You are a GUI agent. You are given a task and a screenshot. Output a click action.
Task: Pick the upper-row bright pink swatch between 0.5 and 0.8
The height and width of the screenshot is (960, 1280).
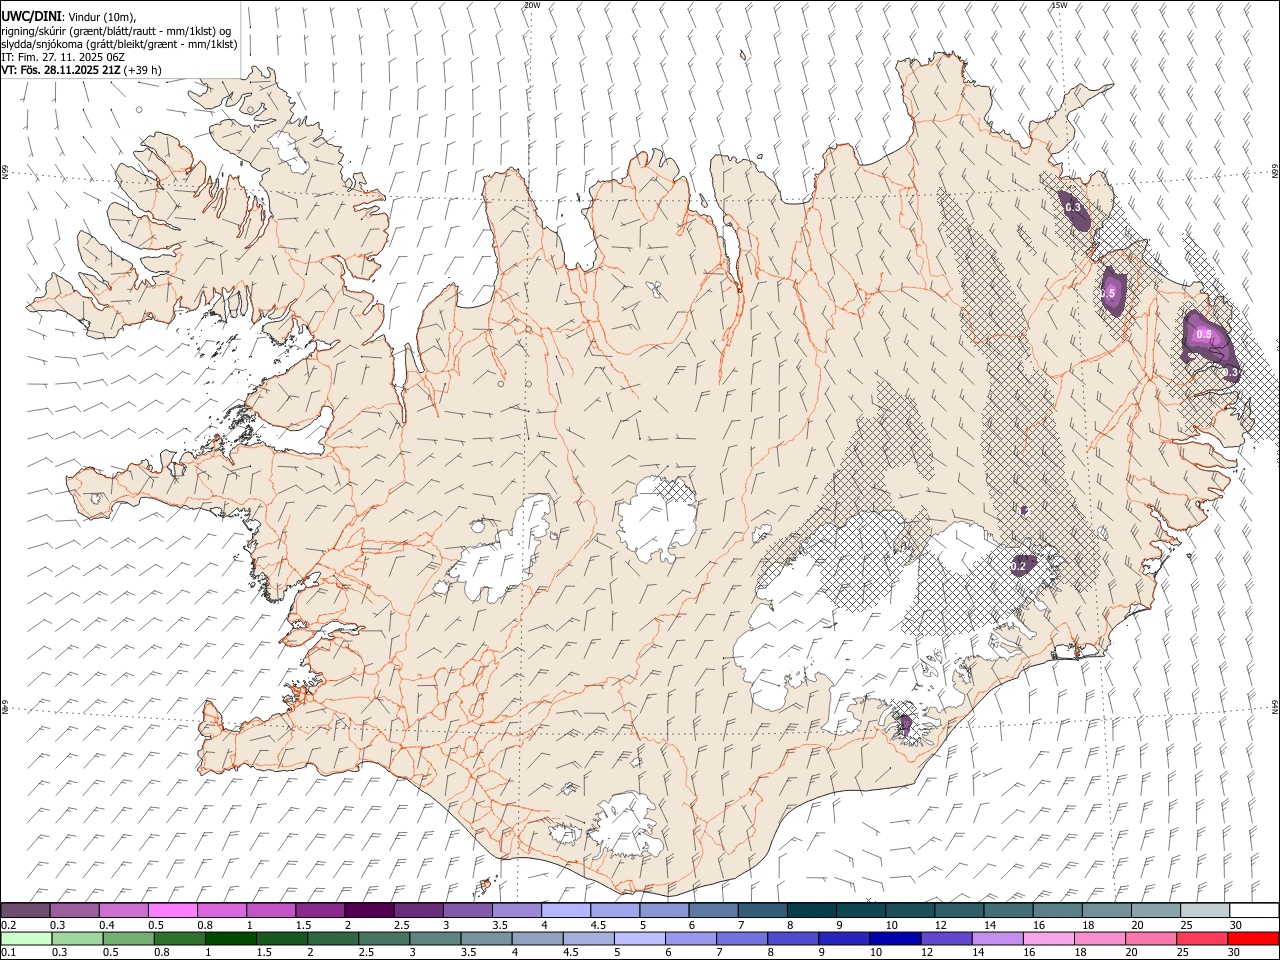click(x=172, y=910)
